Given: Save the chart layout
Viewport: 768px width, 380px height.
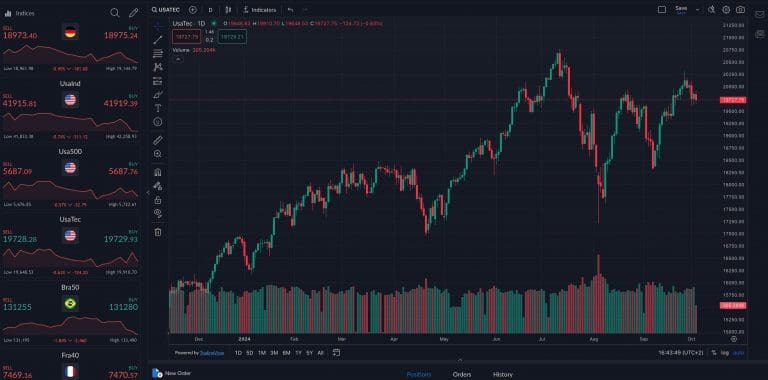Looking at the screenshot, I should [681, 9].
